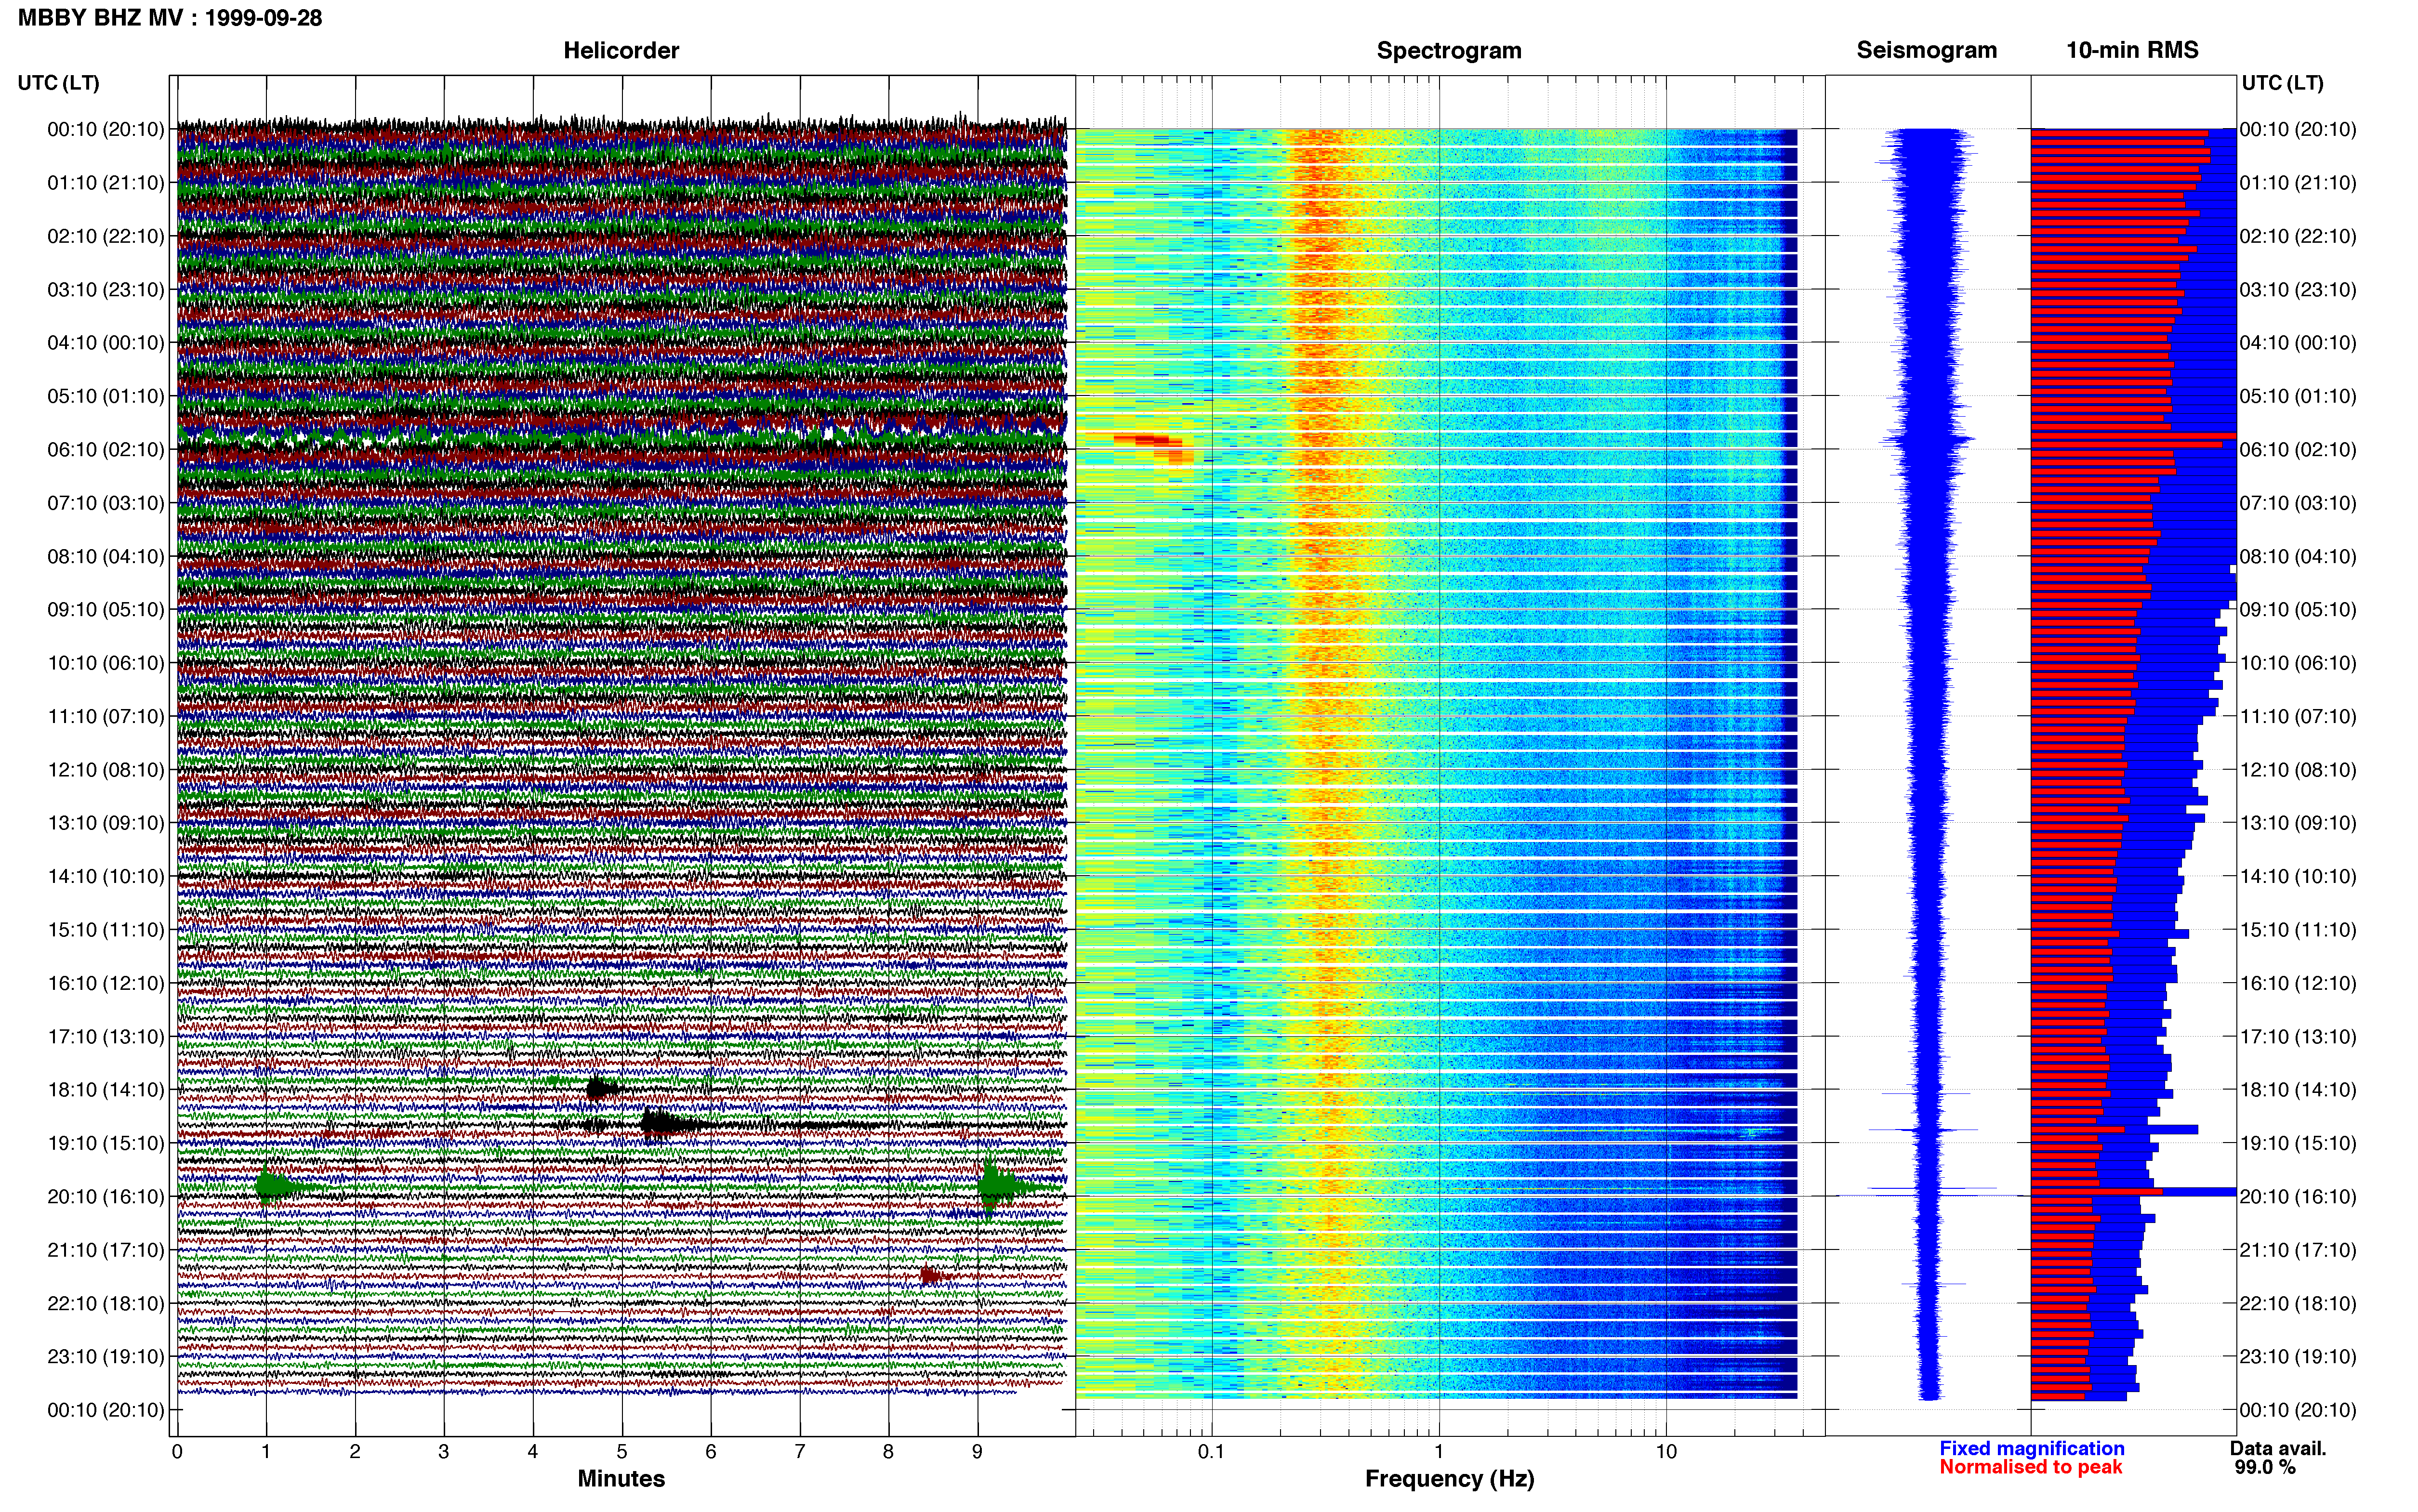Click left time label 09:10 (05:10)

(x=106, y=609)
